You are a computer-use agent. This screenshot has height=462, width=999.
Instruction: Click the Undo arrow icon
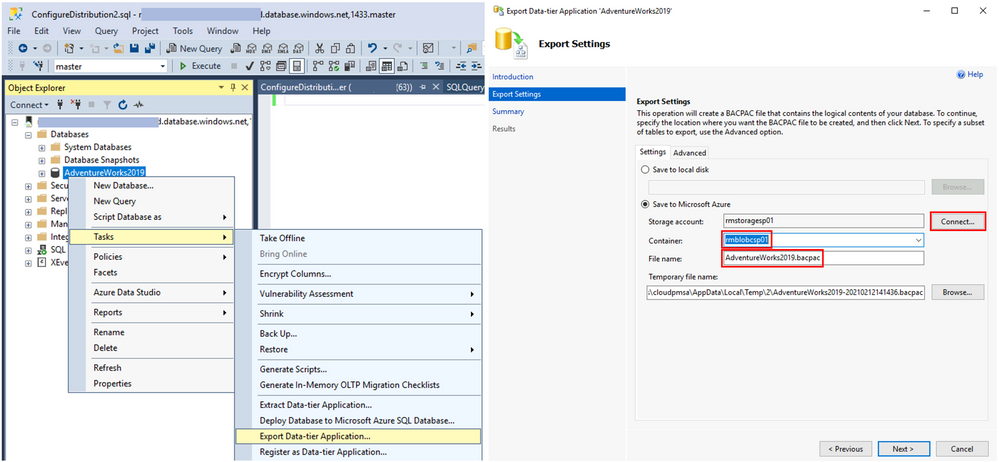pos(372,48)
